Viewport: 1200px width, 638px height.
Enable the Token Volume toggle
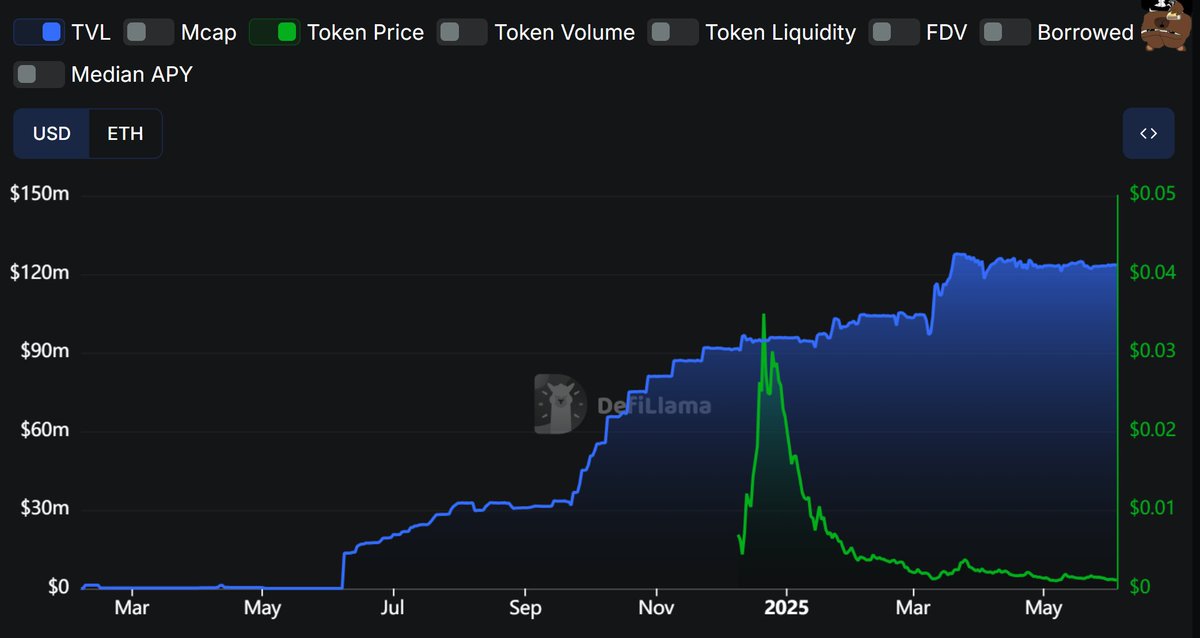coord(463,32)
